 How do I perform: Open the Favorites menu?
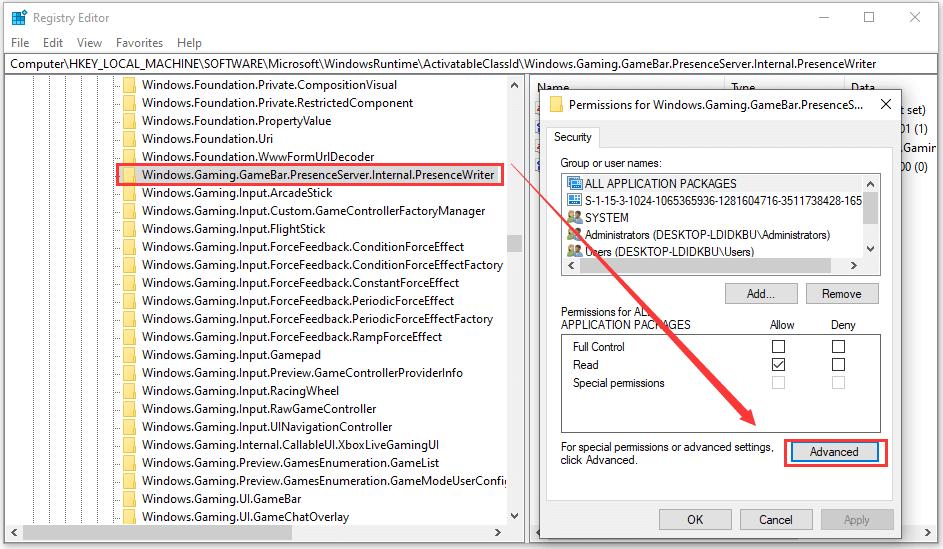pos(139,43)
